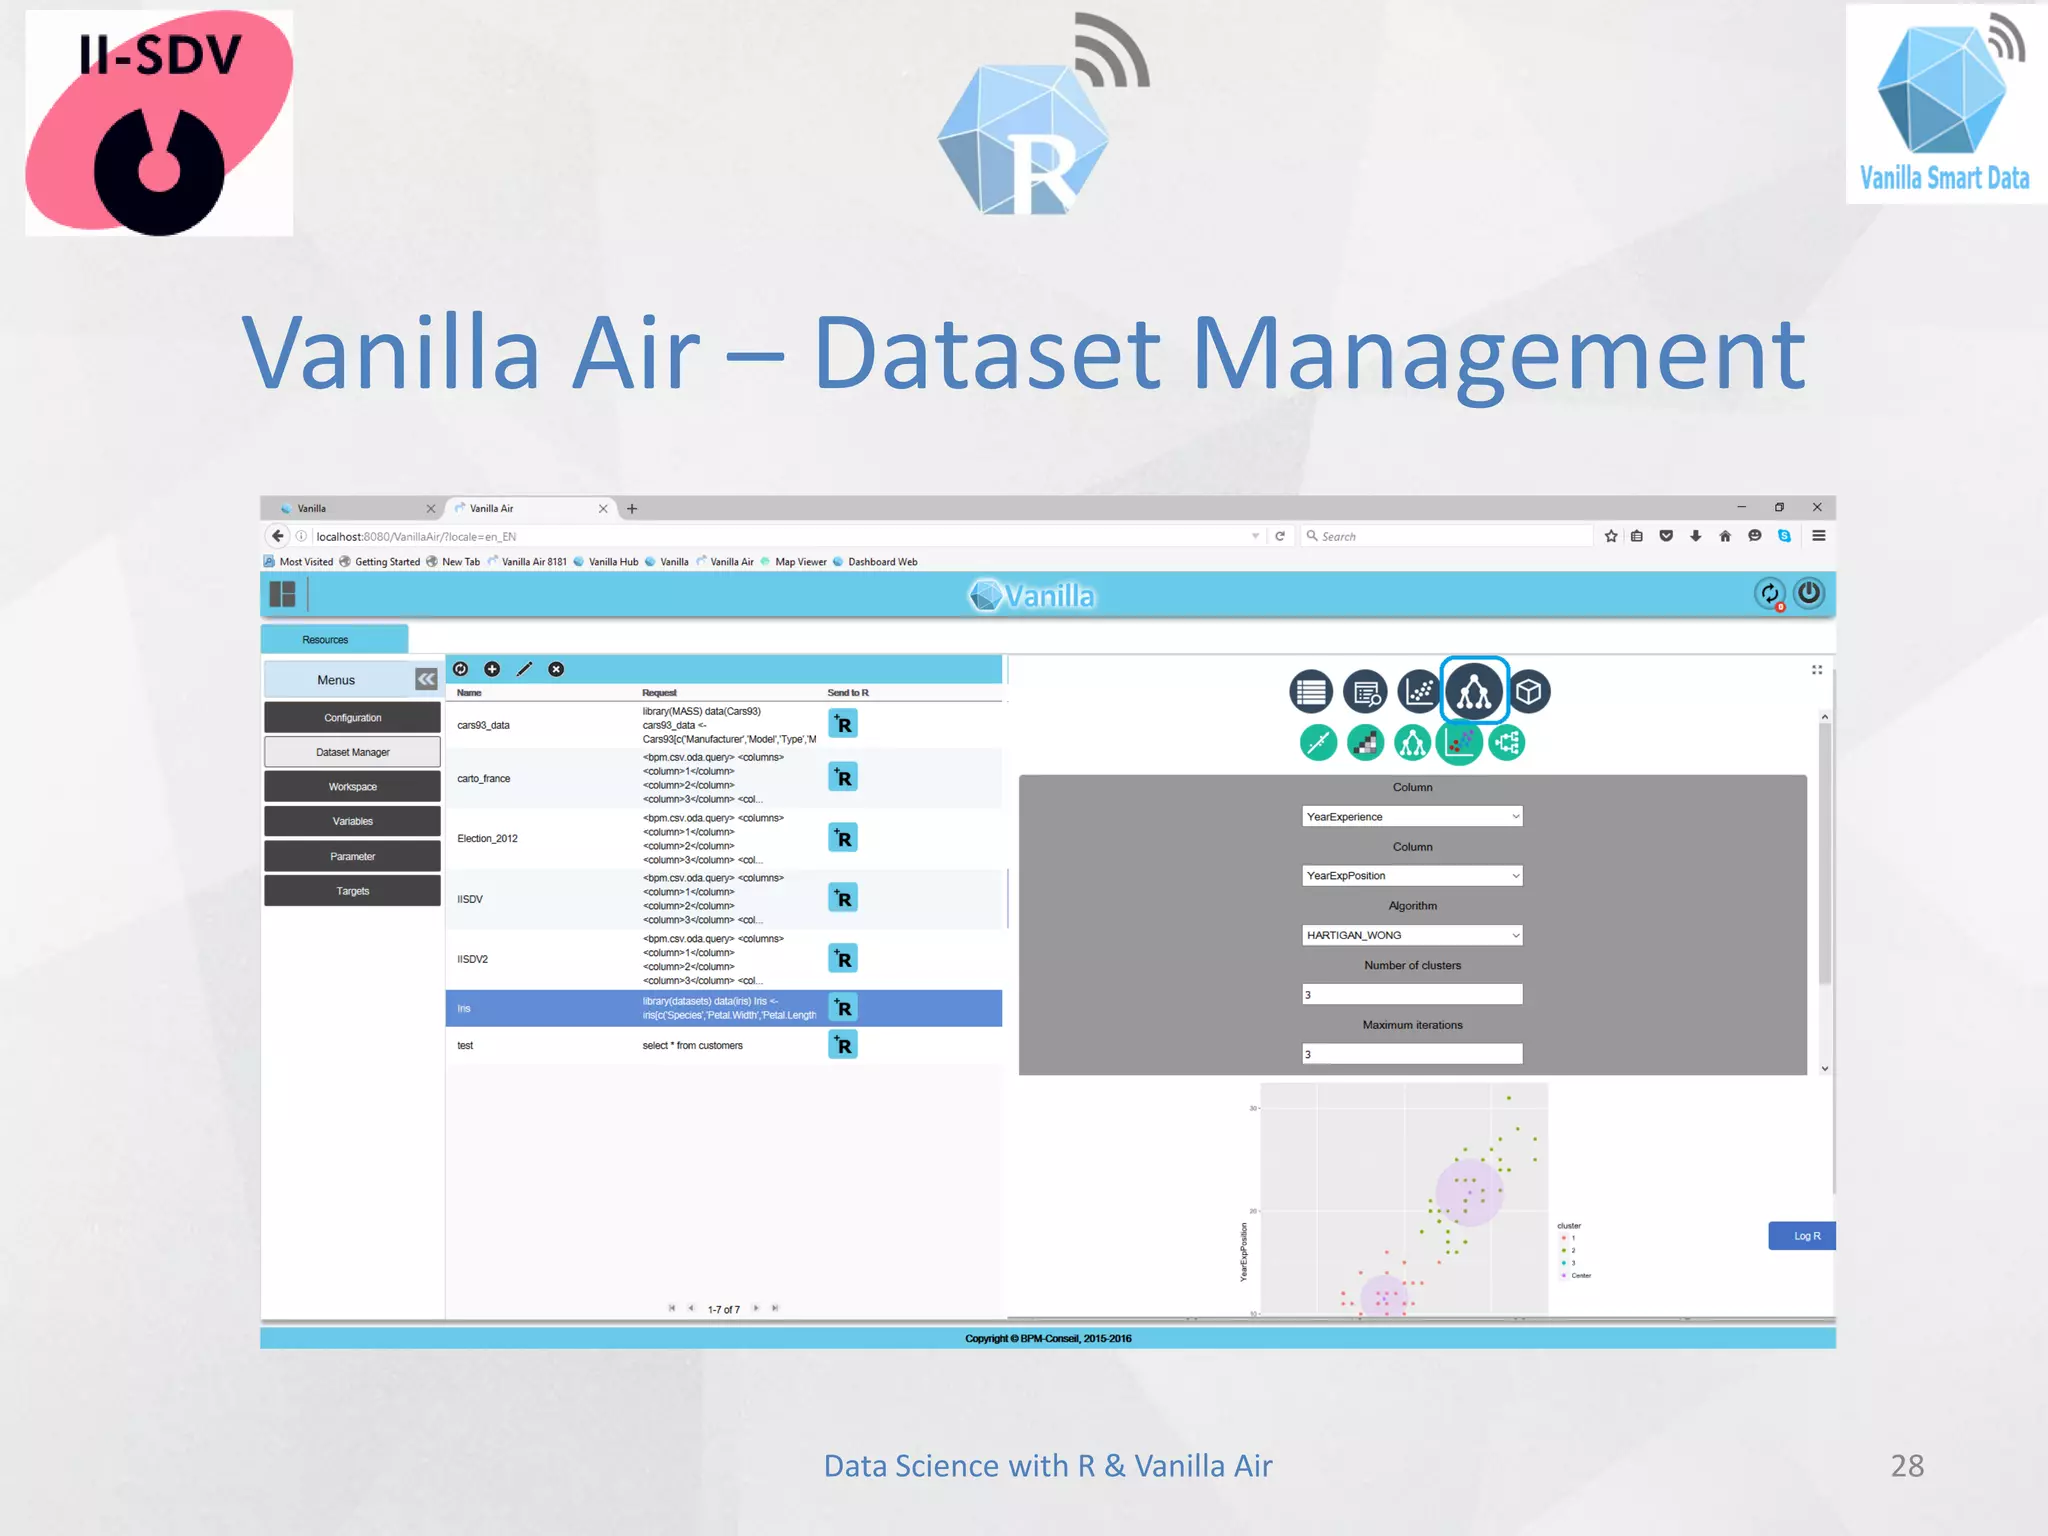Open the data preview search icon
This screenshot has width=2048, height=1536.
click(1365, 691)
